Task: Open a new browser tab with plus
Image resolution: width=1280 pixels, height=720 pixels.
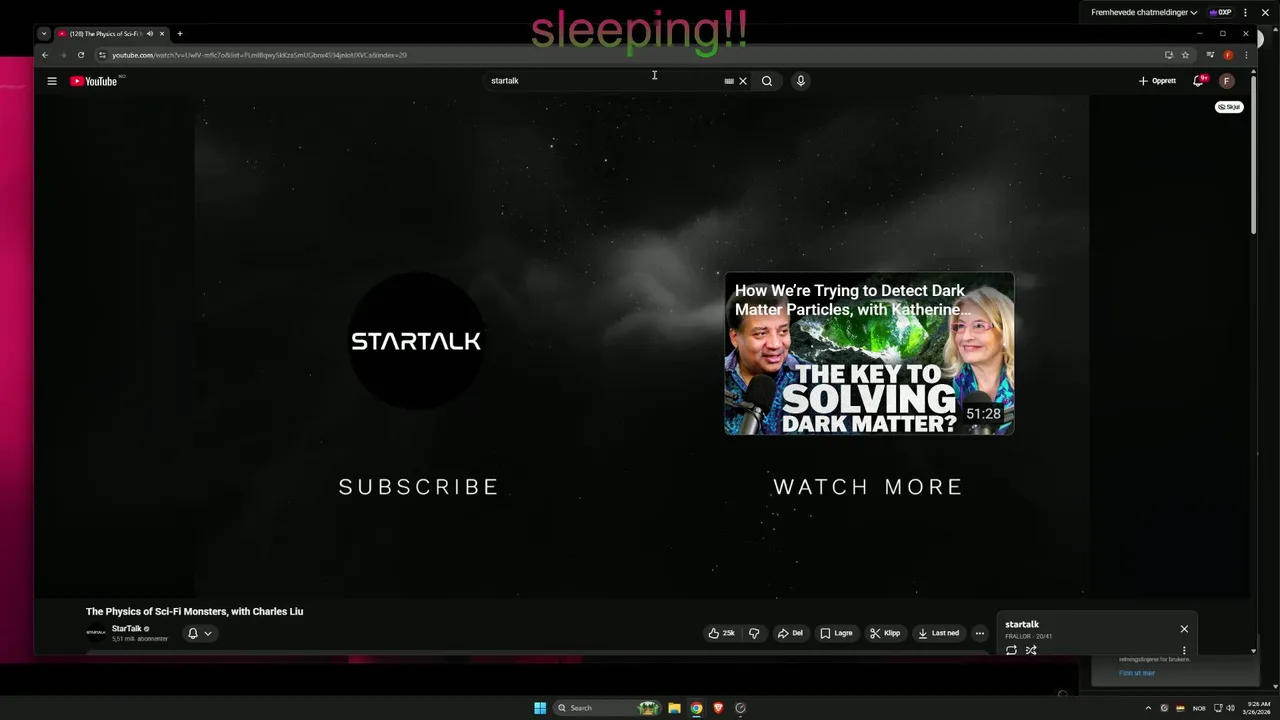Action: 180,34
